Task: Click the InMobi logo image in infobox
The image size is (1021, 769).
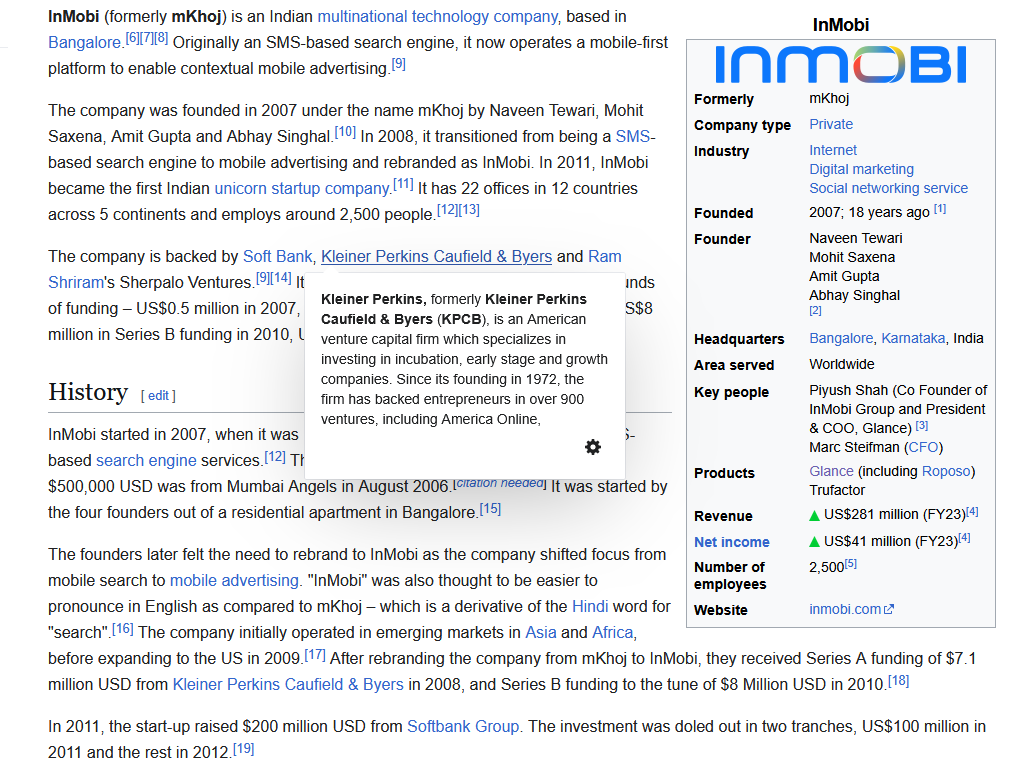Action: (x=841, y=64)
